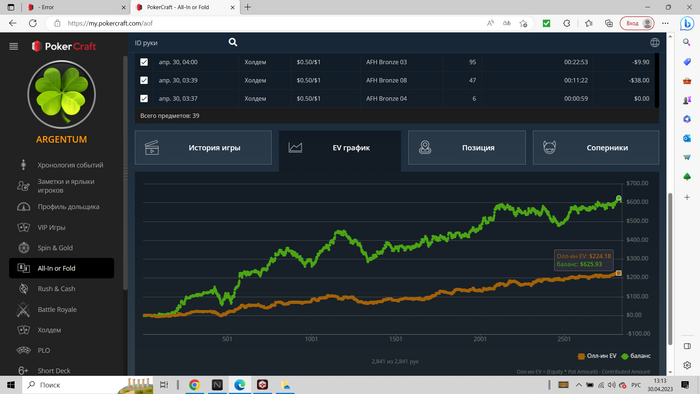Uncheck the апр. 30, 04:00 session checkbox
Screen dimensions: 700x394
(144, 62)
